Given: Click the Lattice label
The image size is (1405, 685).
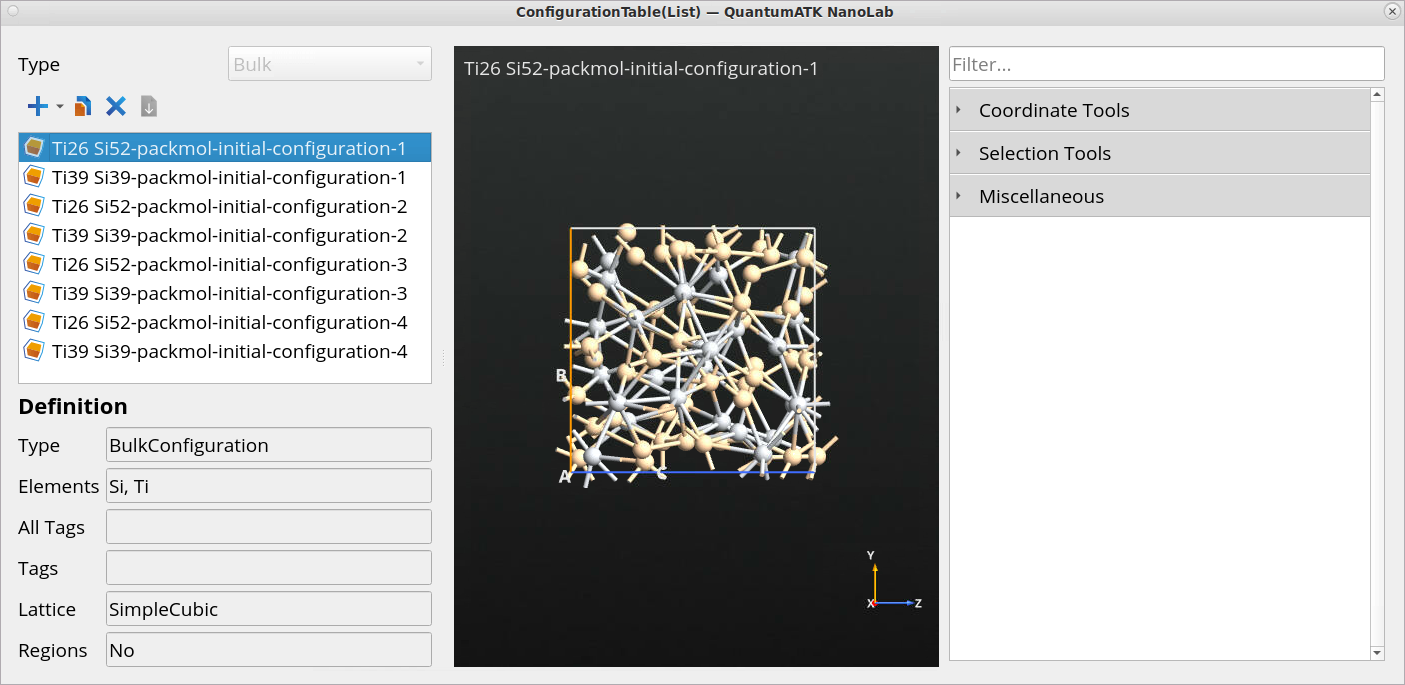Looking at the screenshot, I should pos(47,609).
